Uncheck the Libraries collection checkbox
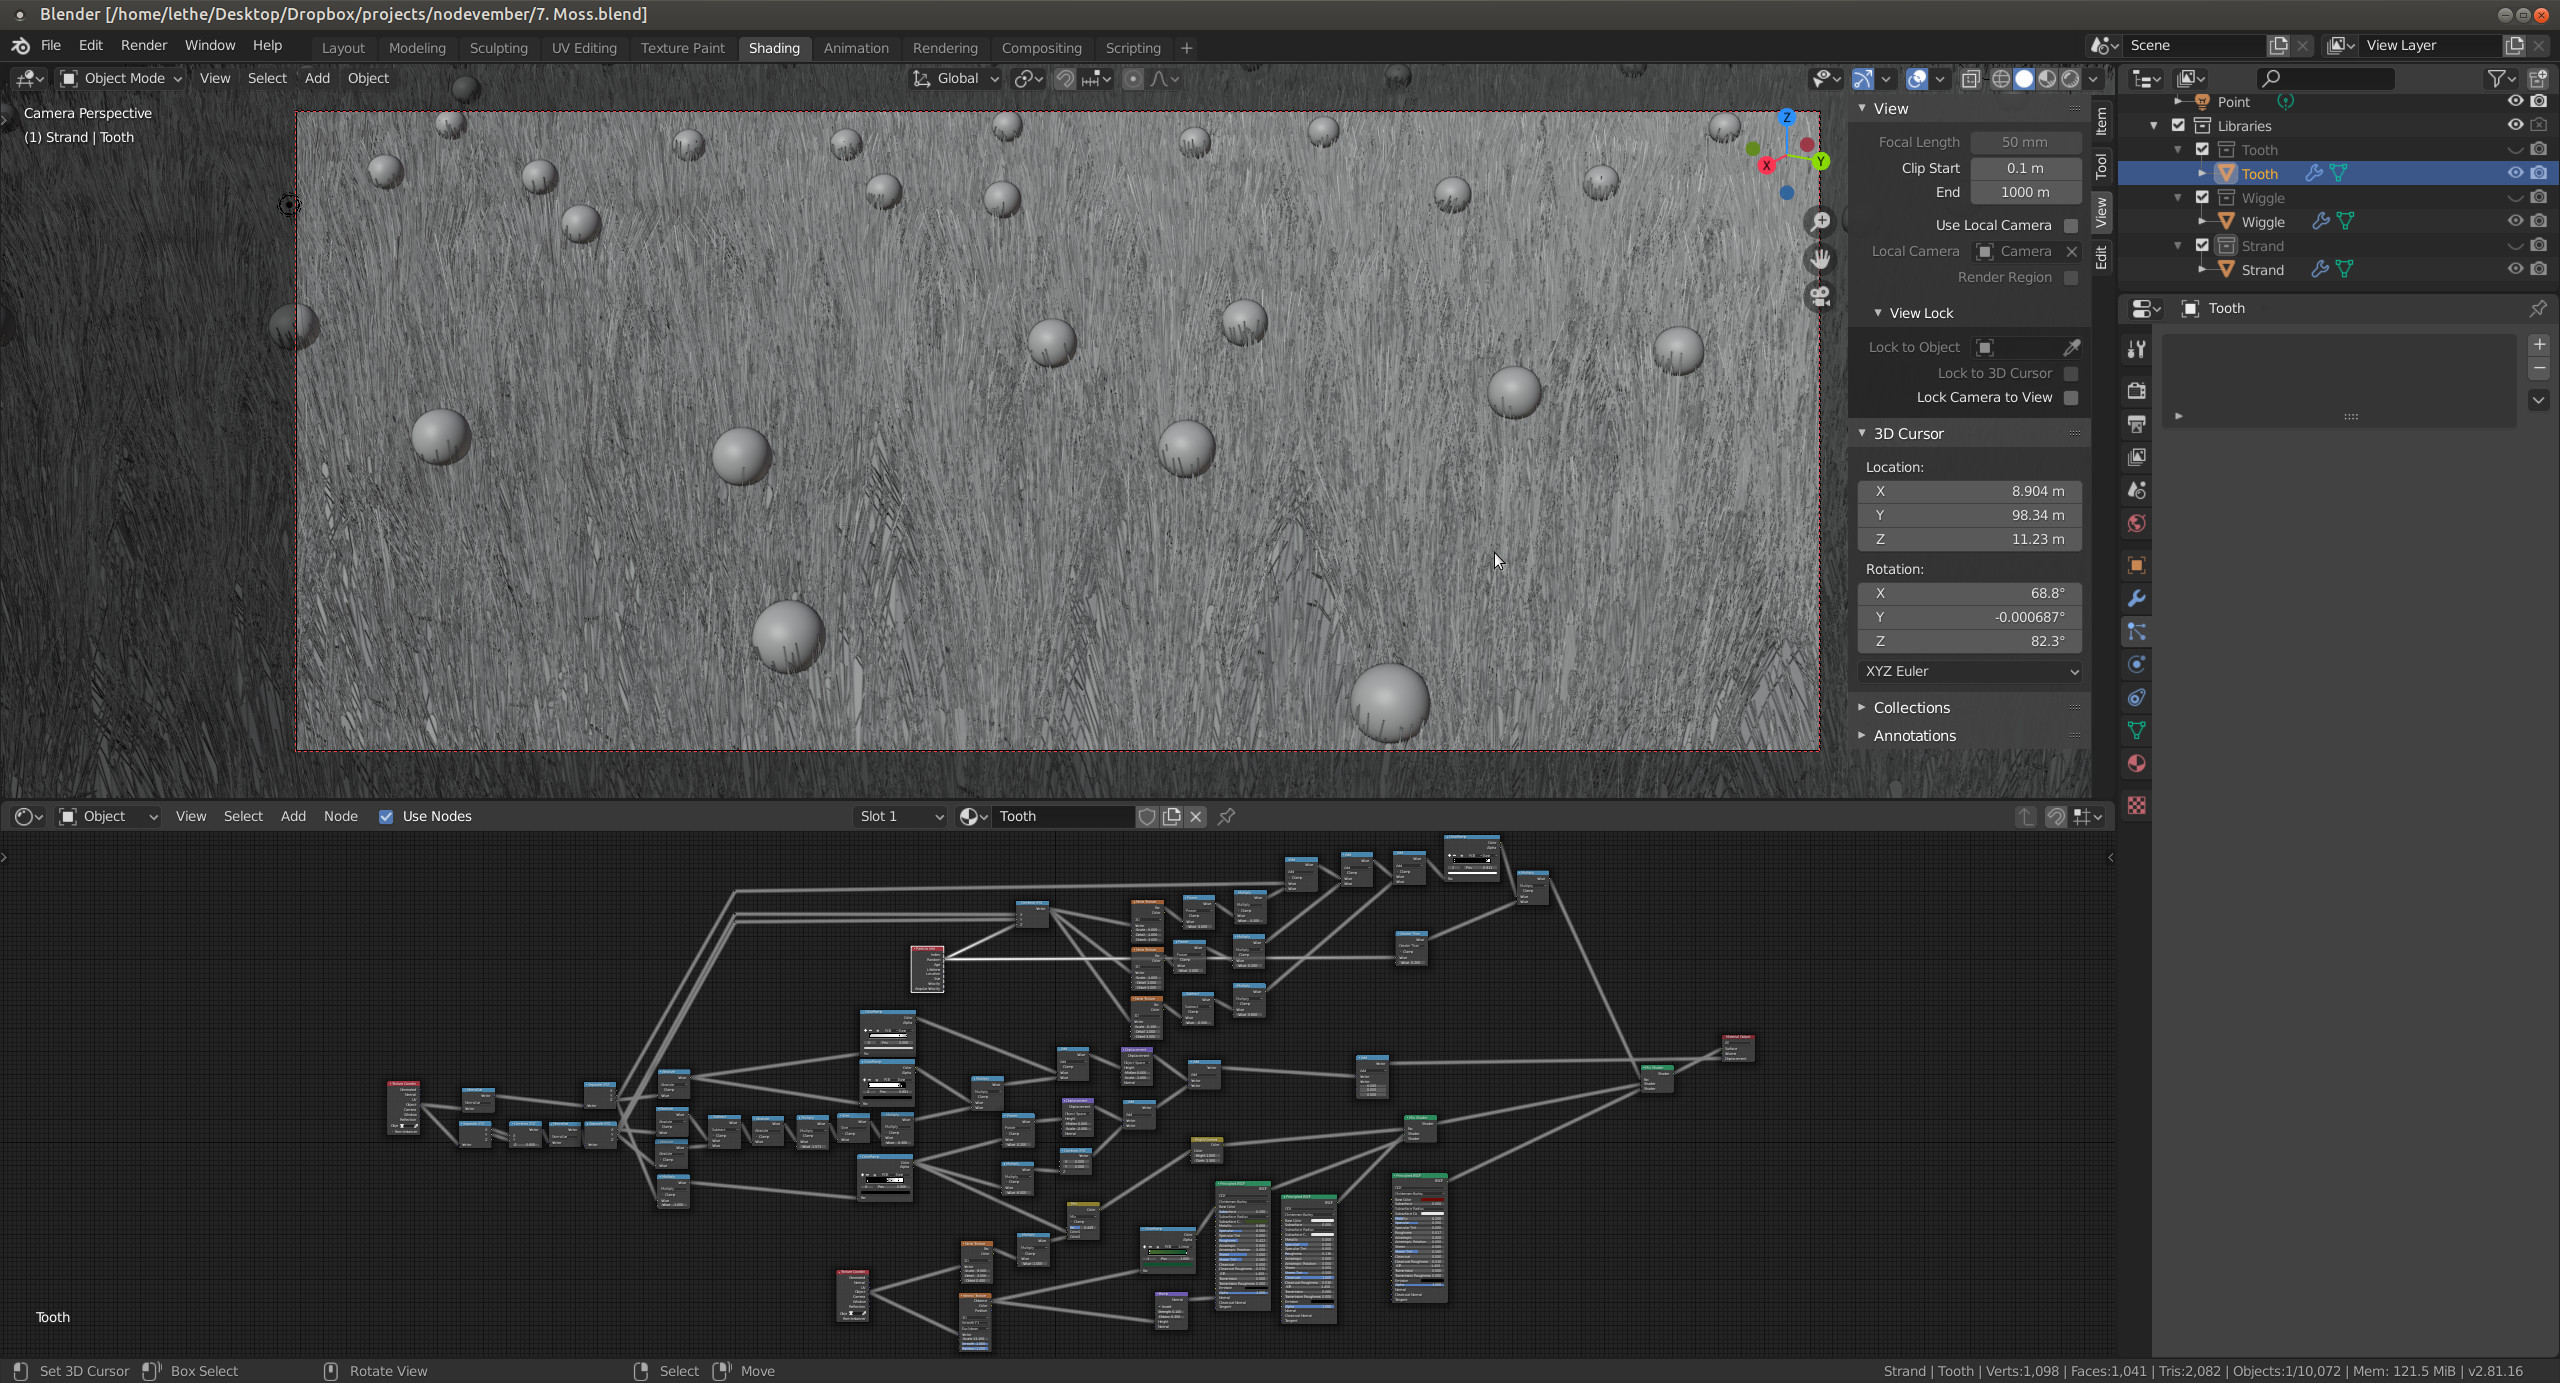Image resolution: width=2560 pixels, height=1383 pixels. pyautogui.click(x=2178, y=125)
